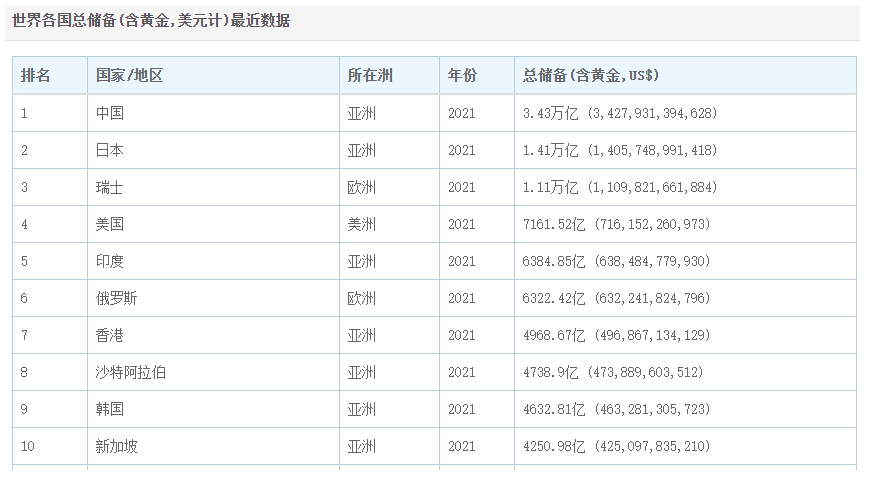
Task: Click rank number 3 in 瑞士 row
Action: click(x=24, y=187)
